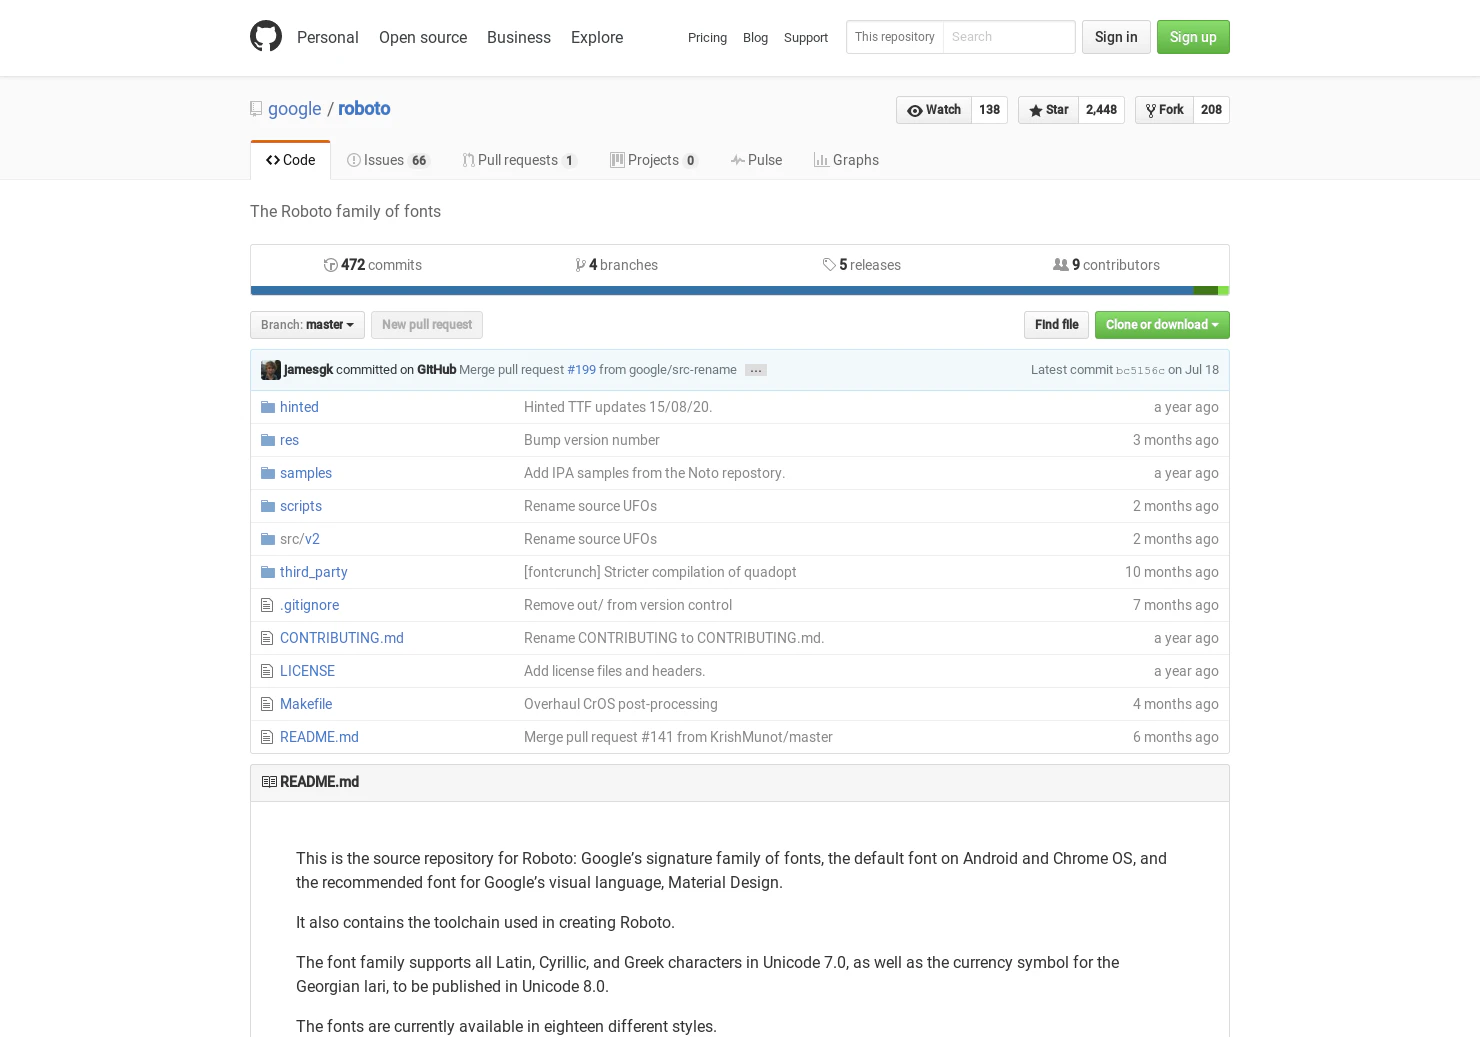Open the samples folder
The width and height of the screenshot is (1480, 1037).
(x=306, y=473)
